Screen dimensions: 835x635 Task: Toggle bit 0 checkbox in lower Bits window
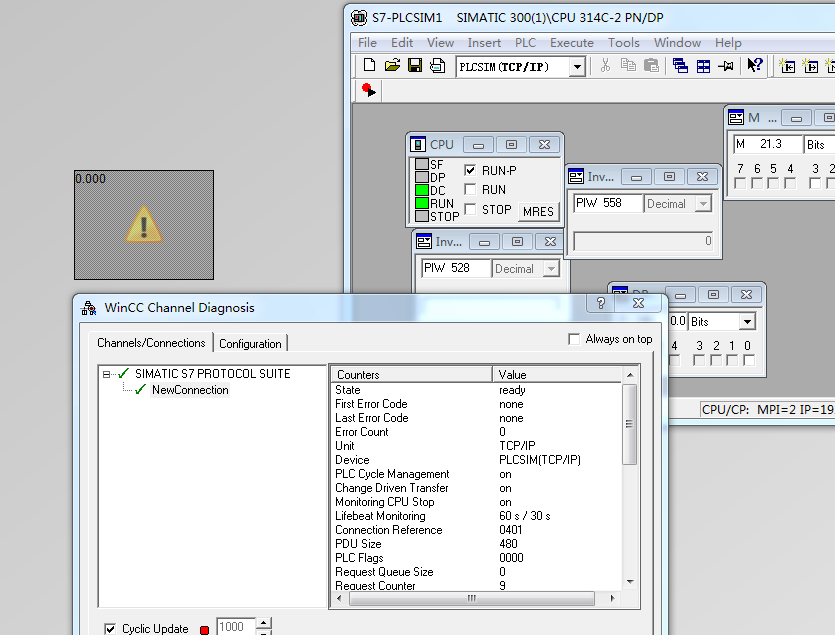[749, 360]
